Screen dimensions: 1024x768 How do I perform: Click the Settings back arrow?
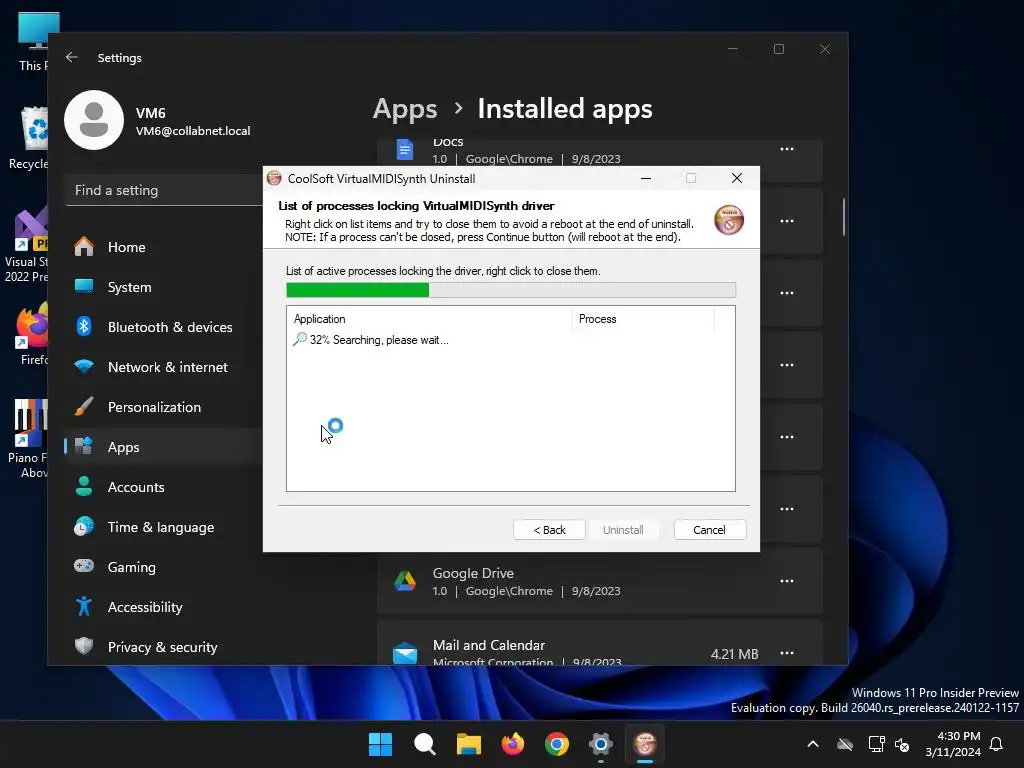[72, 57]
